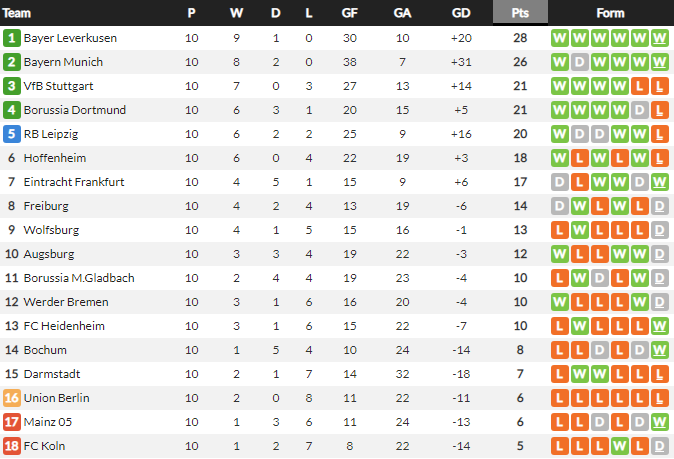Image resolution: width=674 pixels, height=459 pixels.
Task: Click RB Leipzig's blue position 5 badge
Action: pyautogui.click(x=12, y=134)
